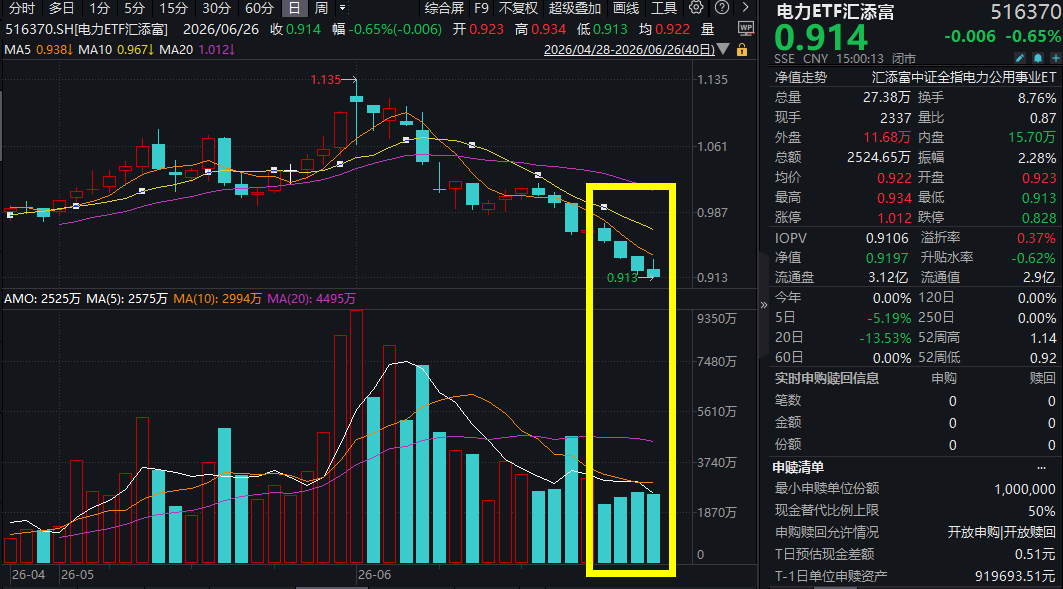Screen dimensions: 1063x589
Task: Collapse the side panel double-arrow
Action: (x=764, y=305)
